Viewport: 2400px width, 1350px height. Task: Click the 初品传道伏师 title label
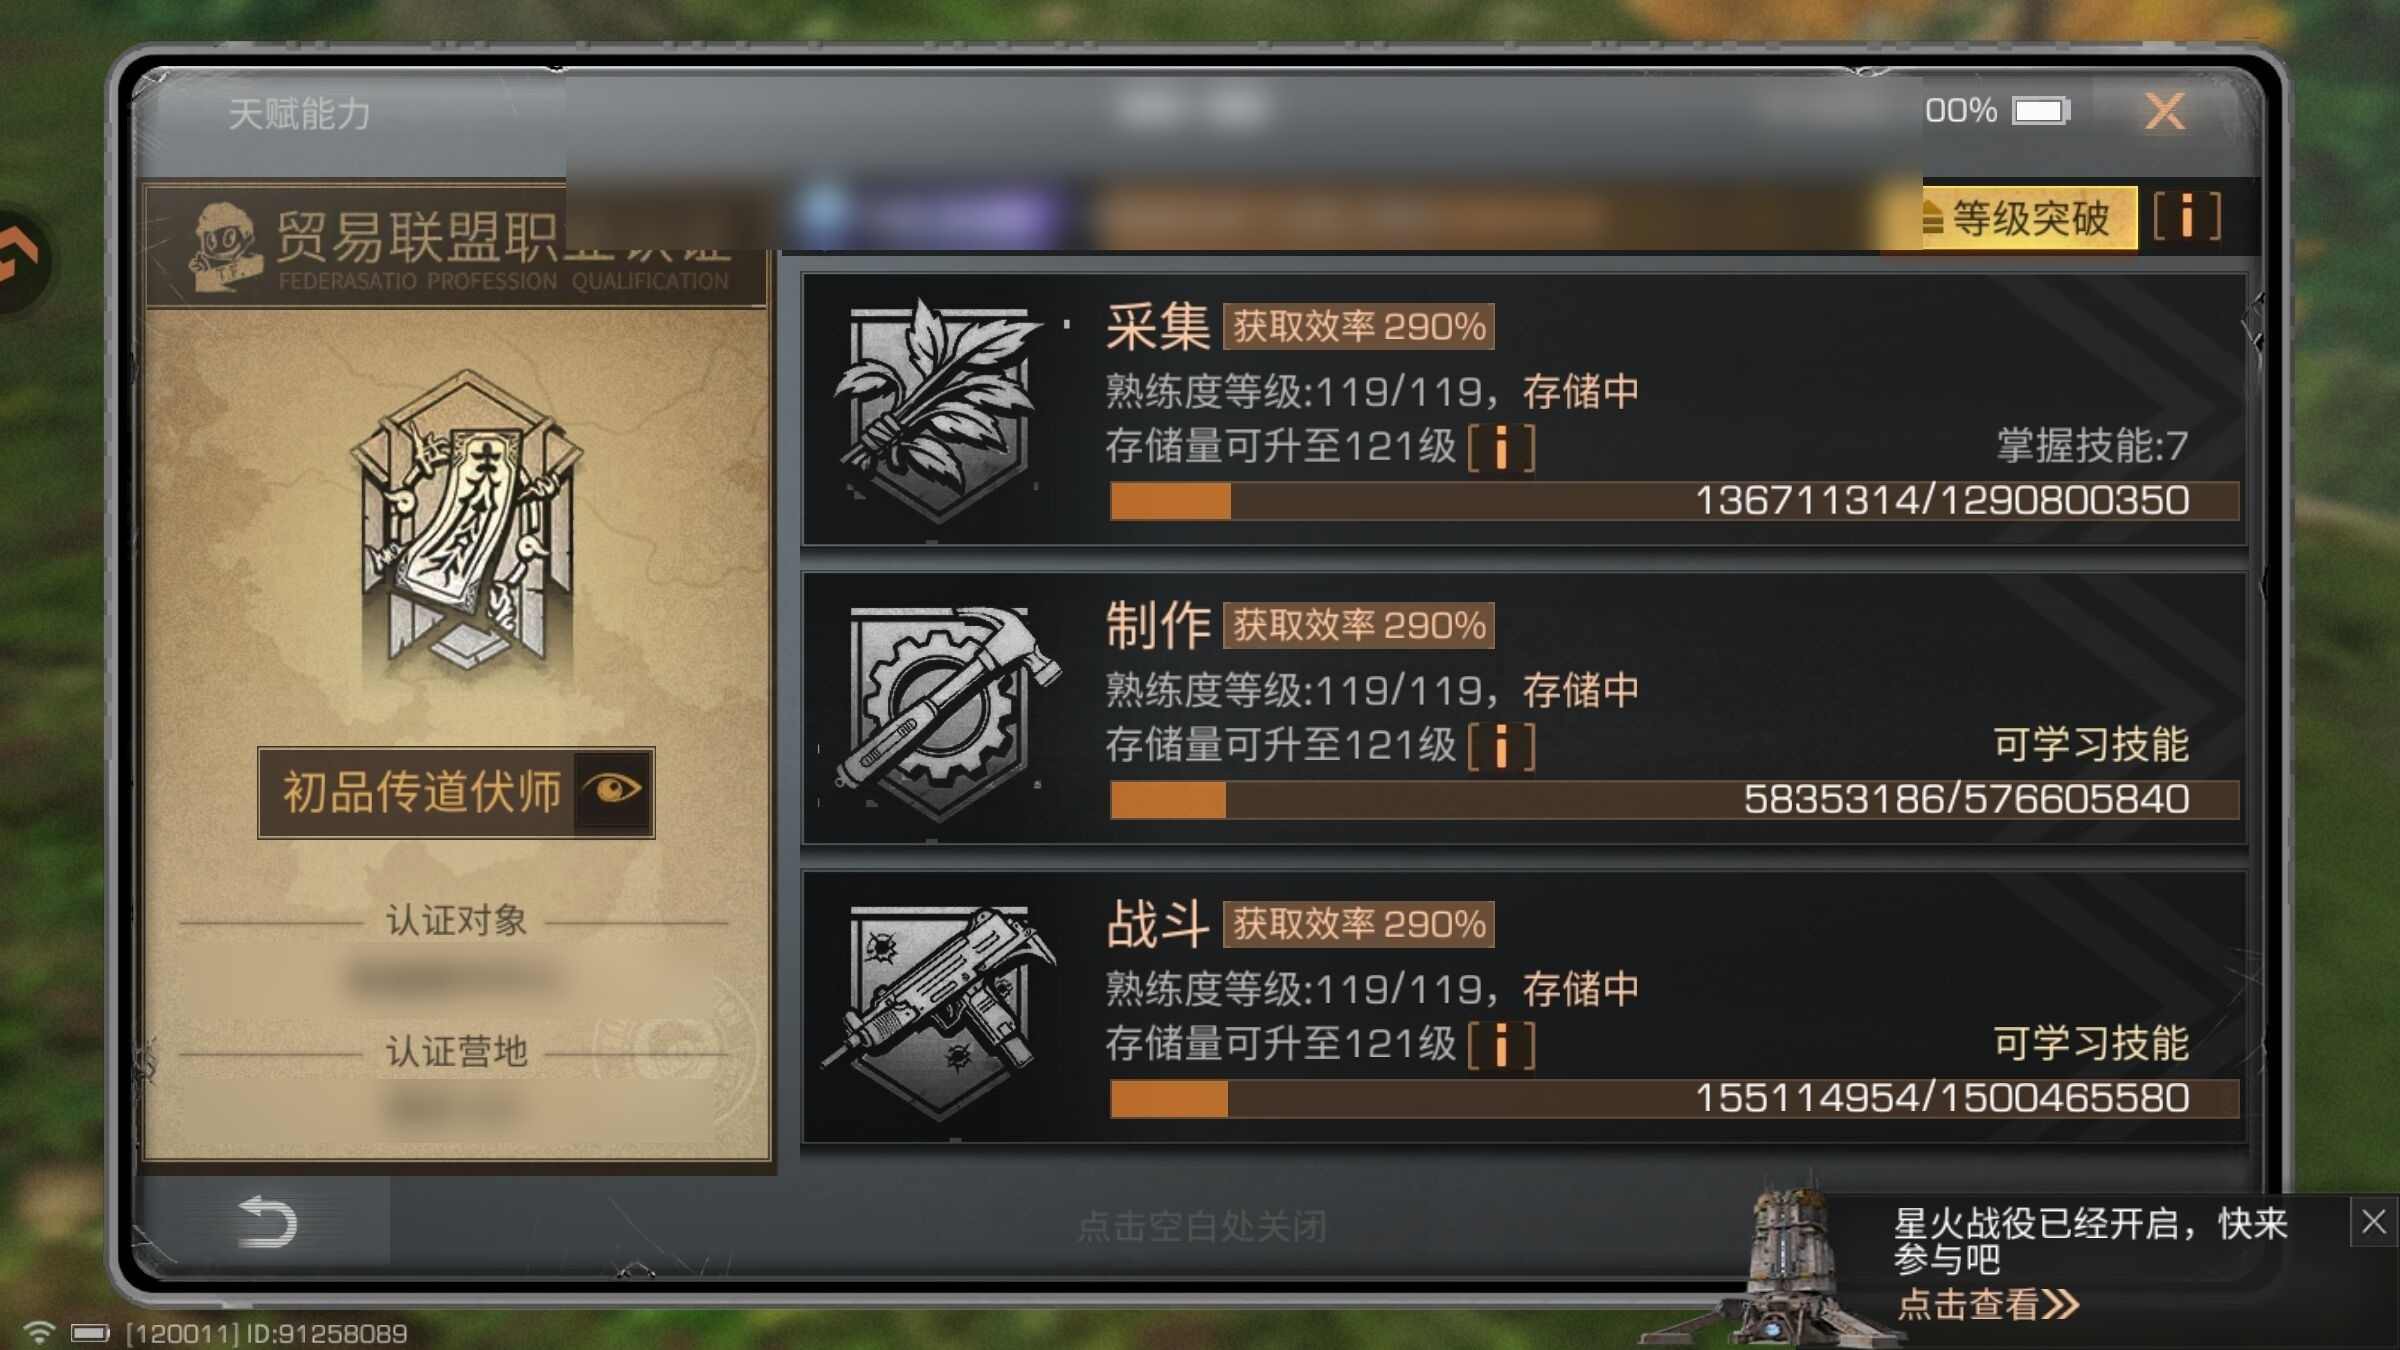pos(421,791)
